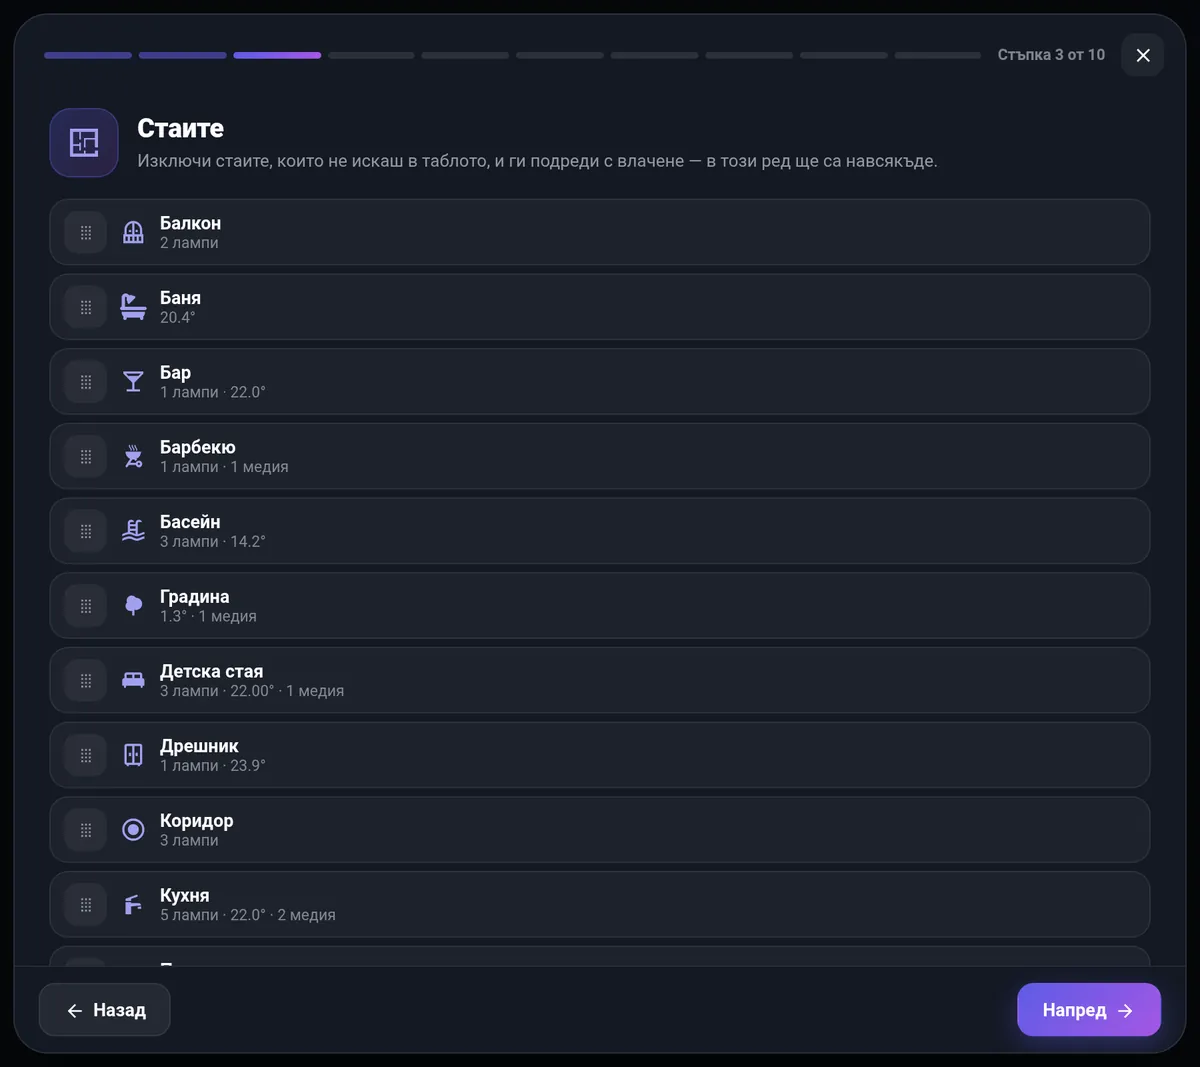Viewport: 1200px width, 1067px height.
Task: Click the Стъпка 3 от 10 label
Action: click(x=1051, y=55)
